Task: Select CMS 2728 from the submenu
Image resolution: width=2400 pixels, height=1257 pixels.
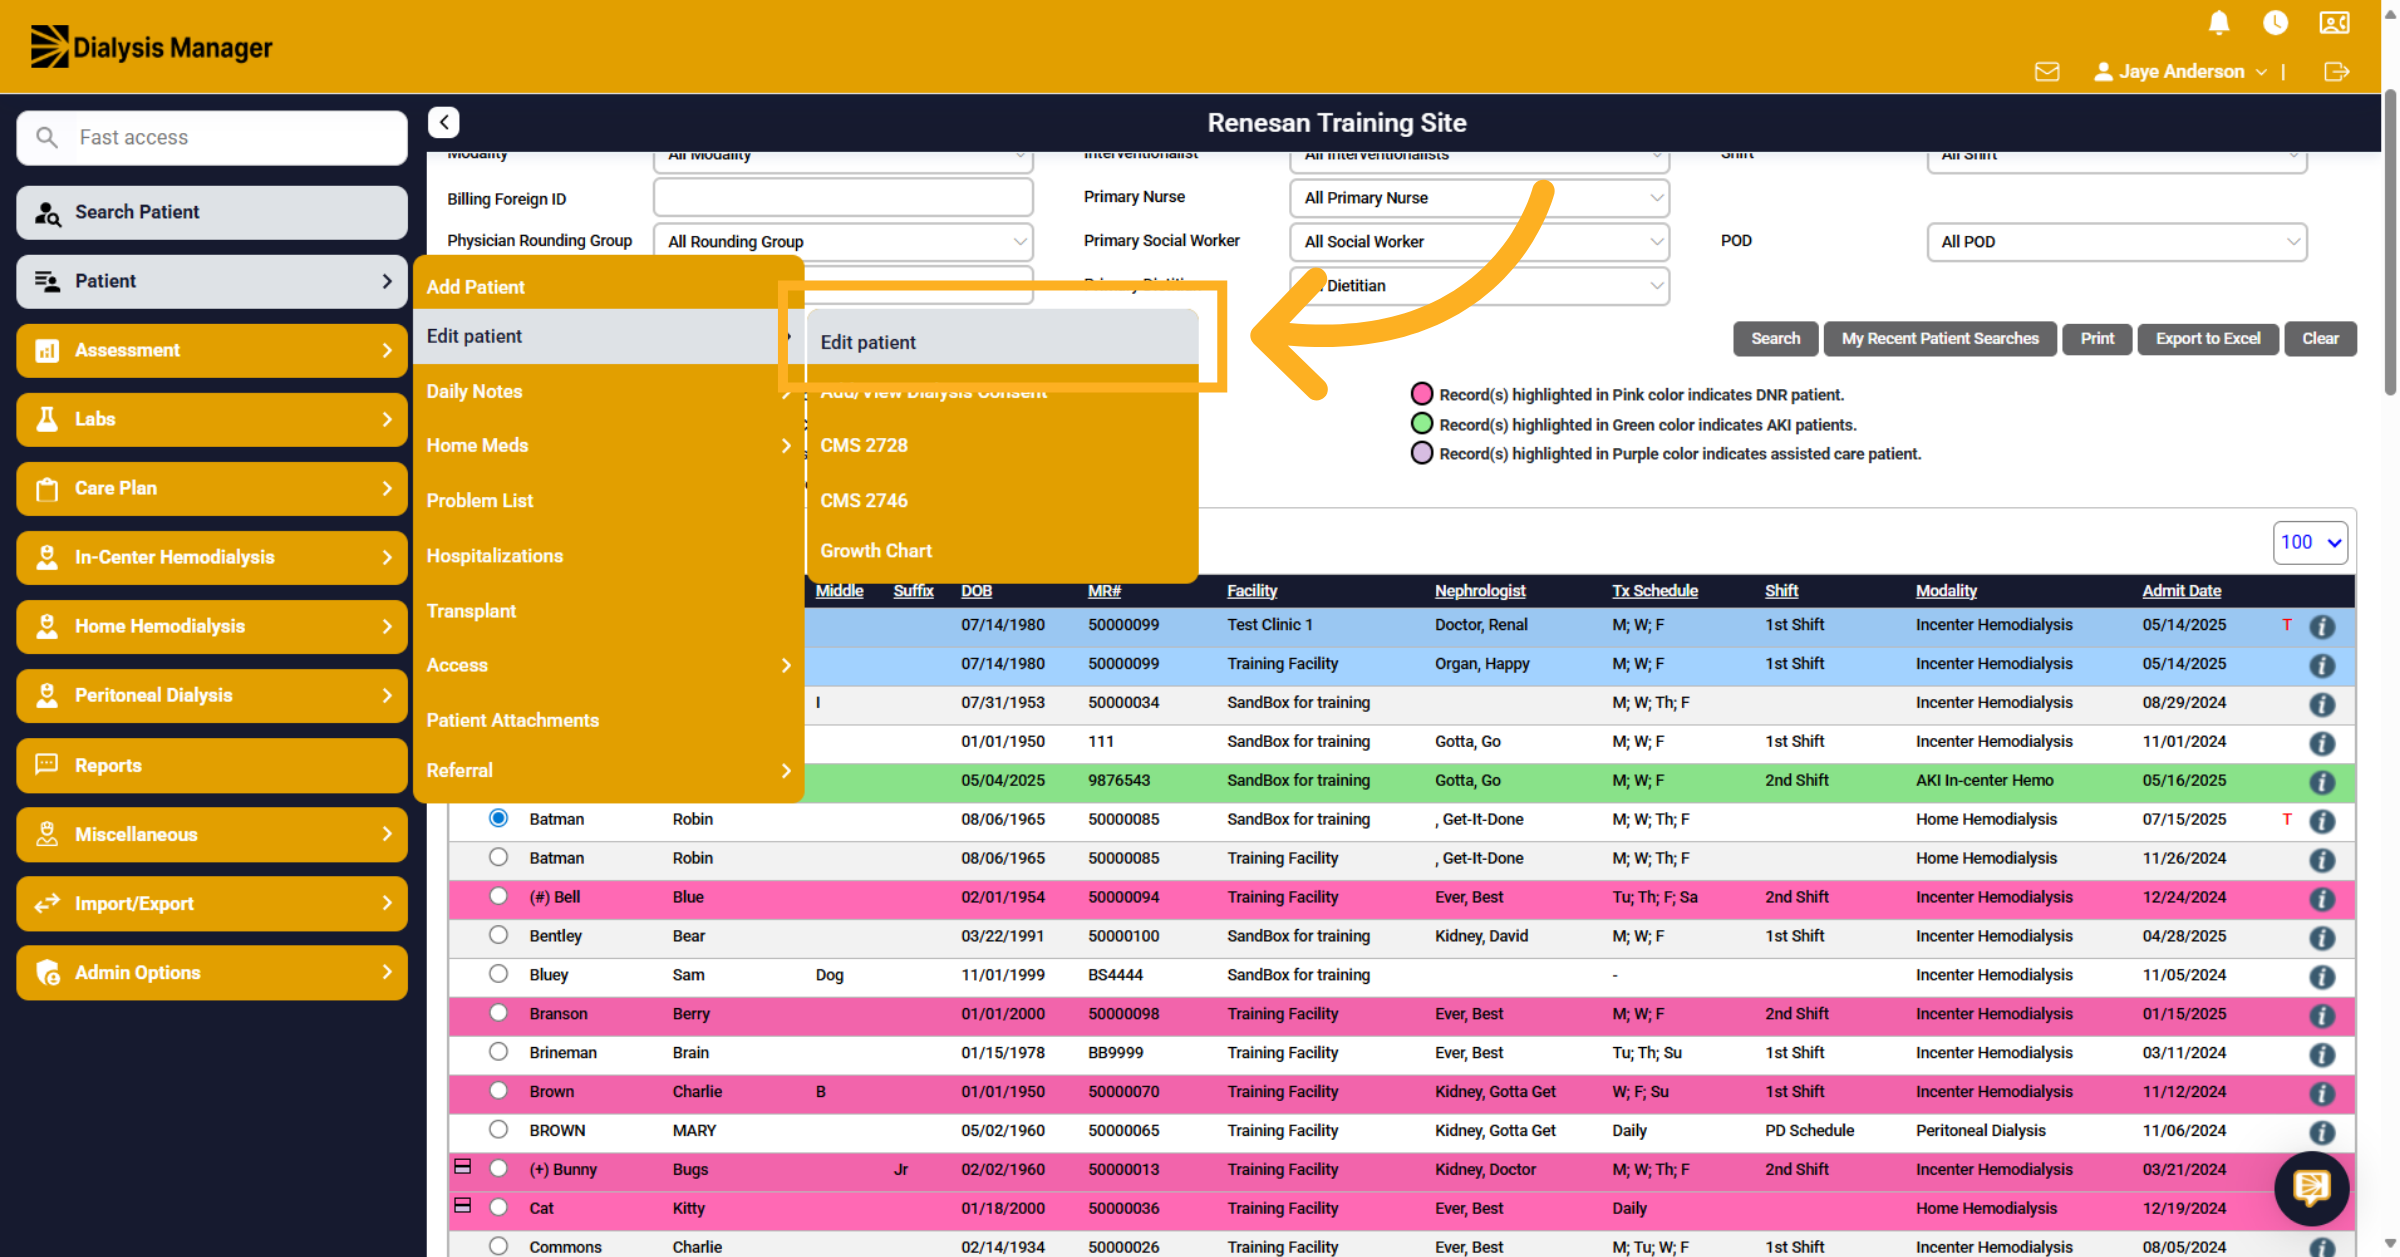Action: click(1002, 445)
